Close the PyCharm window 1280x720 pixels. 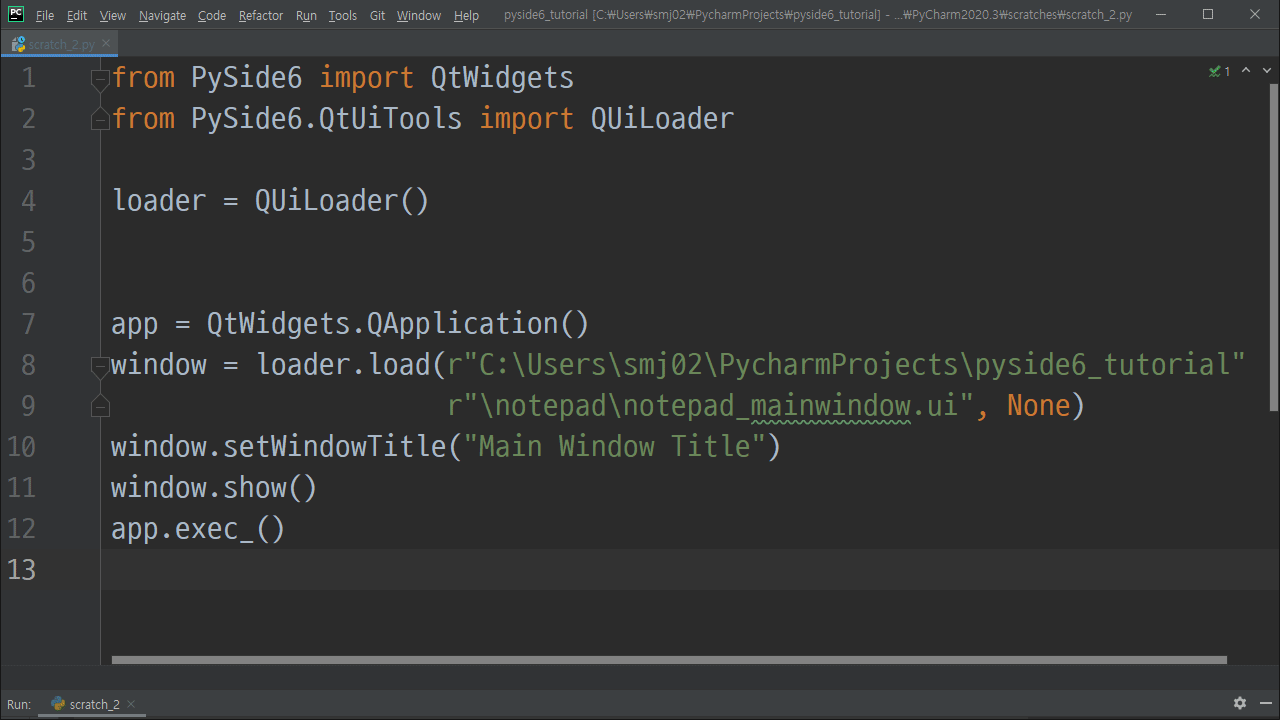click(1254, 14)
